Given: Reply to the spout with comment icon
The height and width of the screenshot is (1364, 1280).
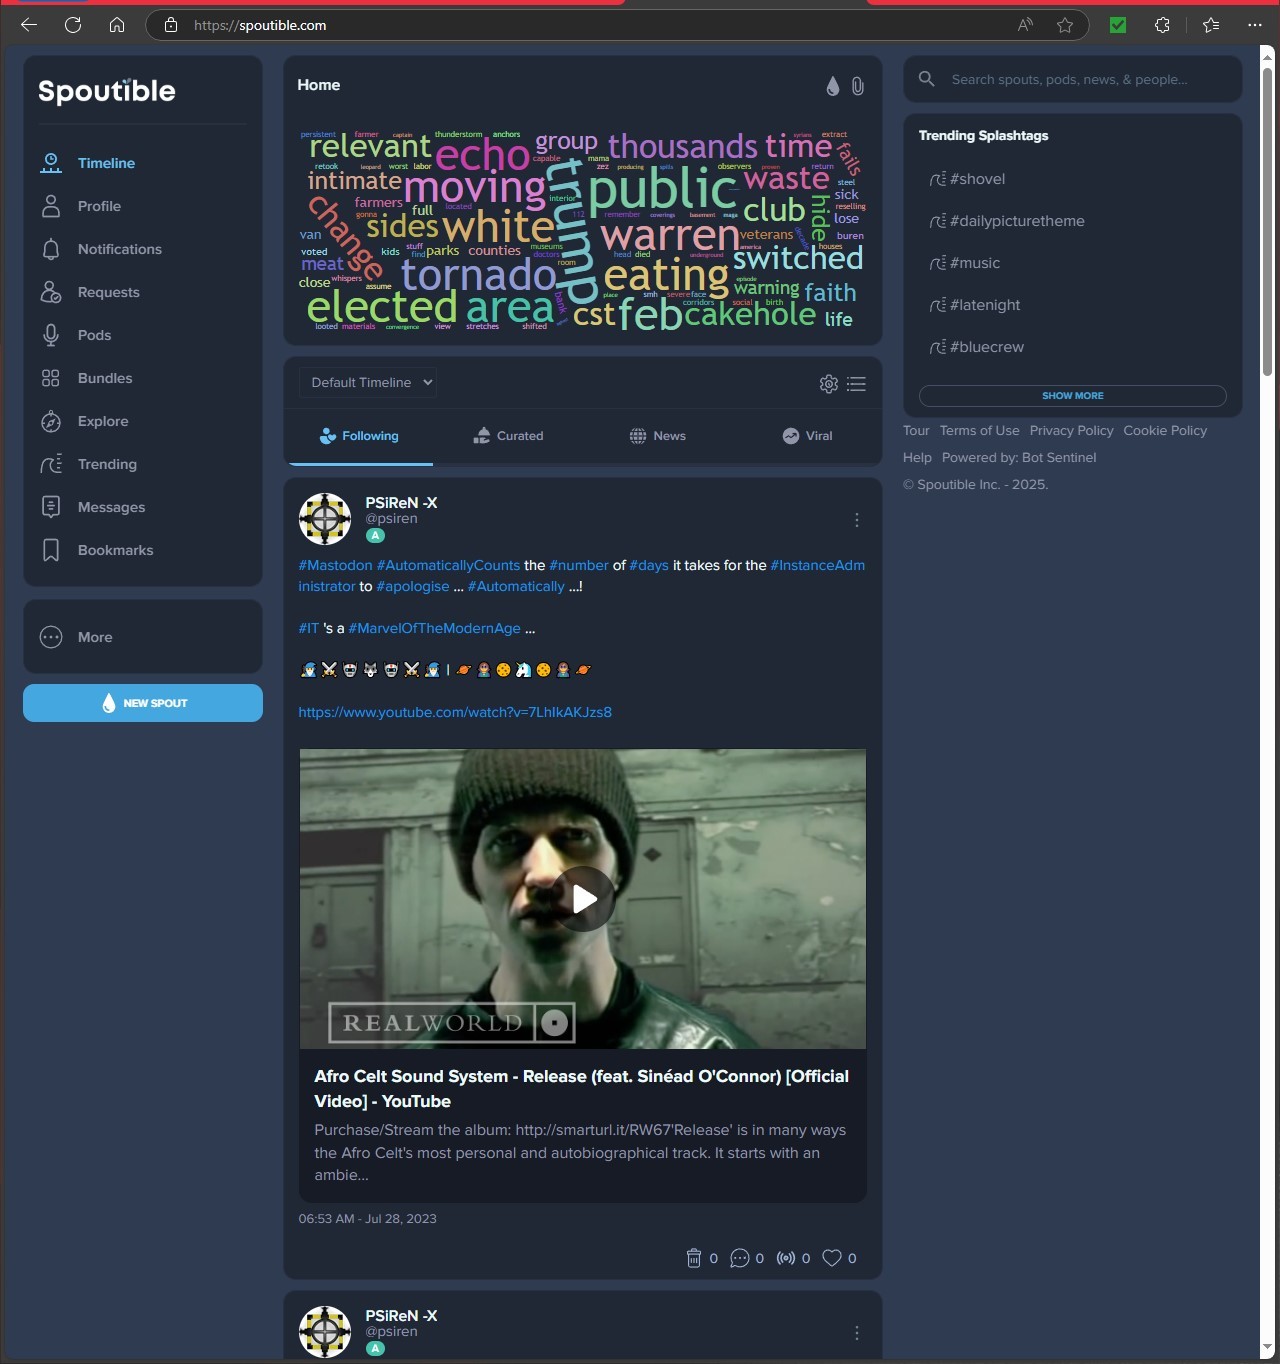Looking at the screenshot, I should [740, 1258].
